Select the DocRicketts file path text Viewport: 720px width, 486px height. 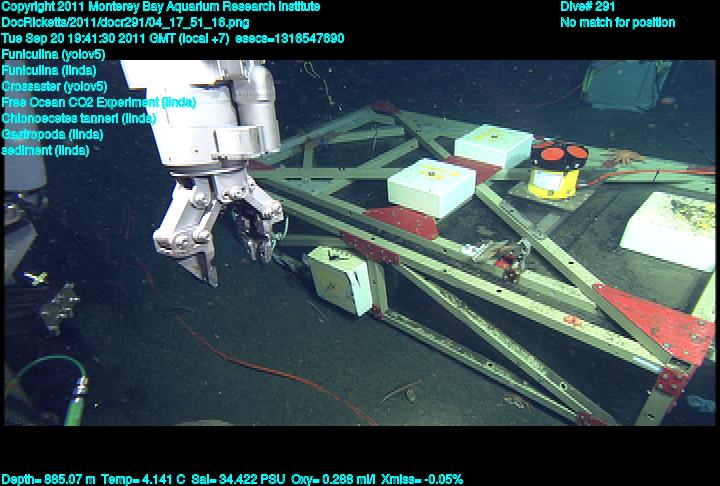pyautogui.click(x=125, y=23)
